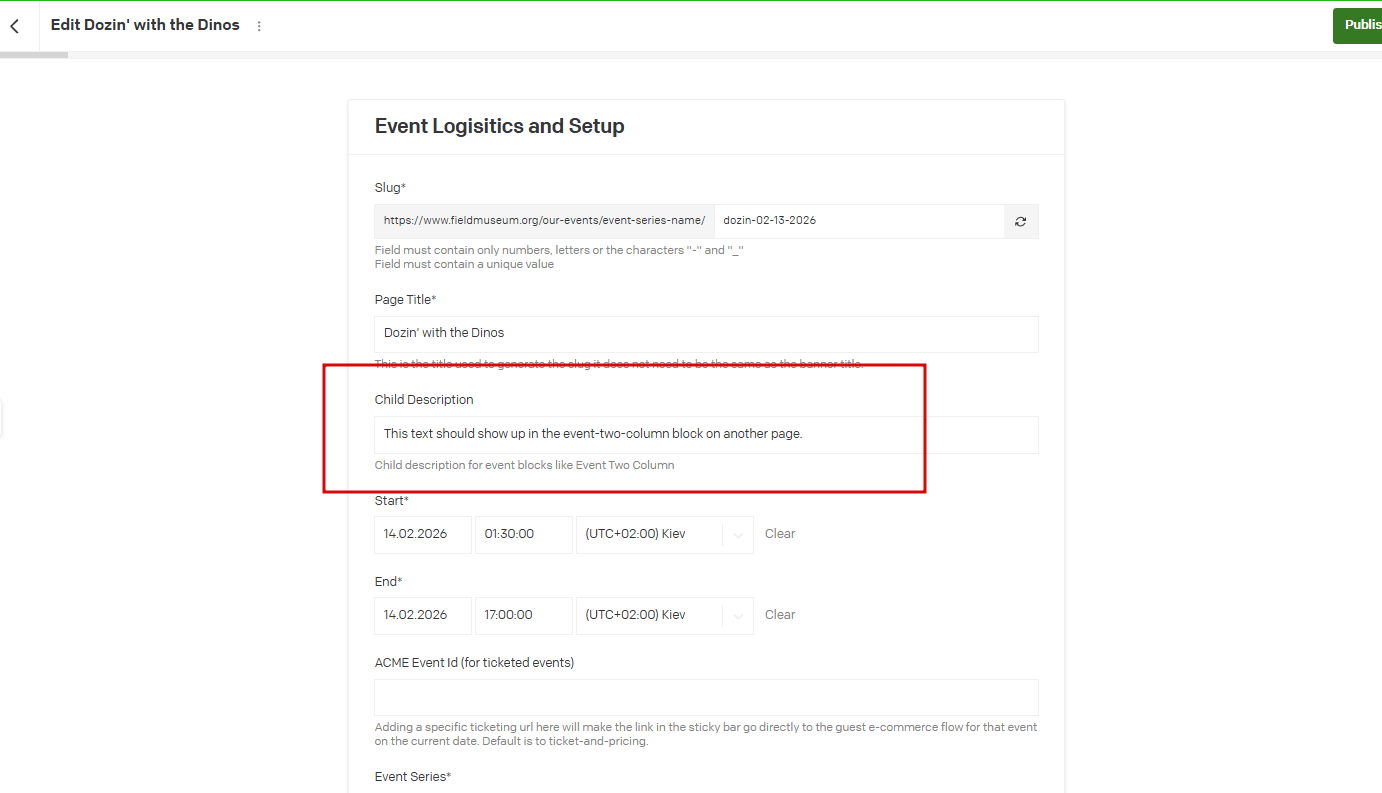Select the Start date field
1382x793 pixels.
pyautogui.click(x=422, y=534)
